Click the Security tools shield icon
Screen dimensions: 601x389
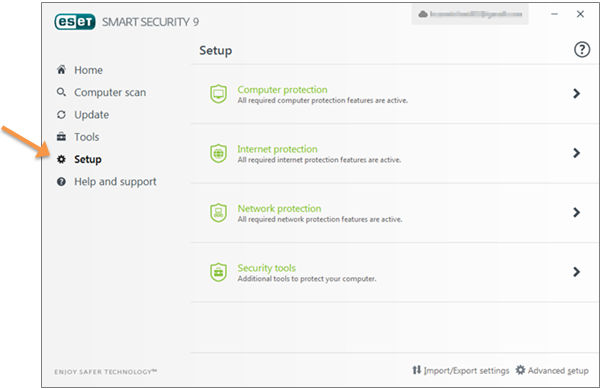tap(218, 272)
